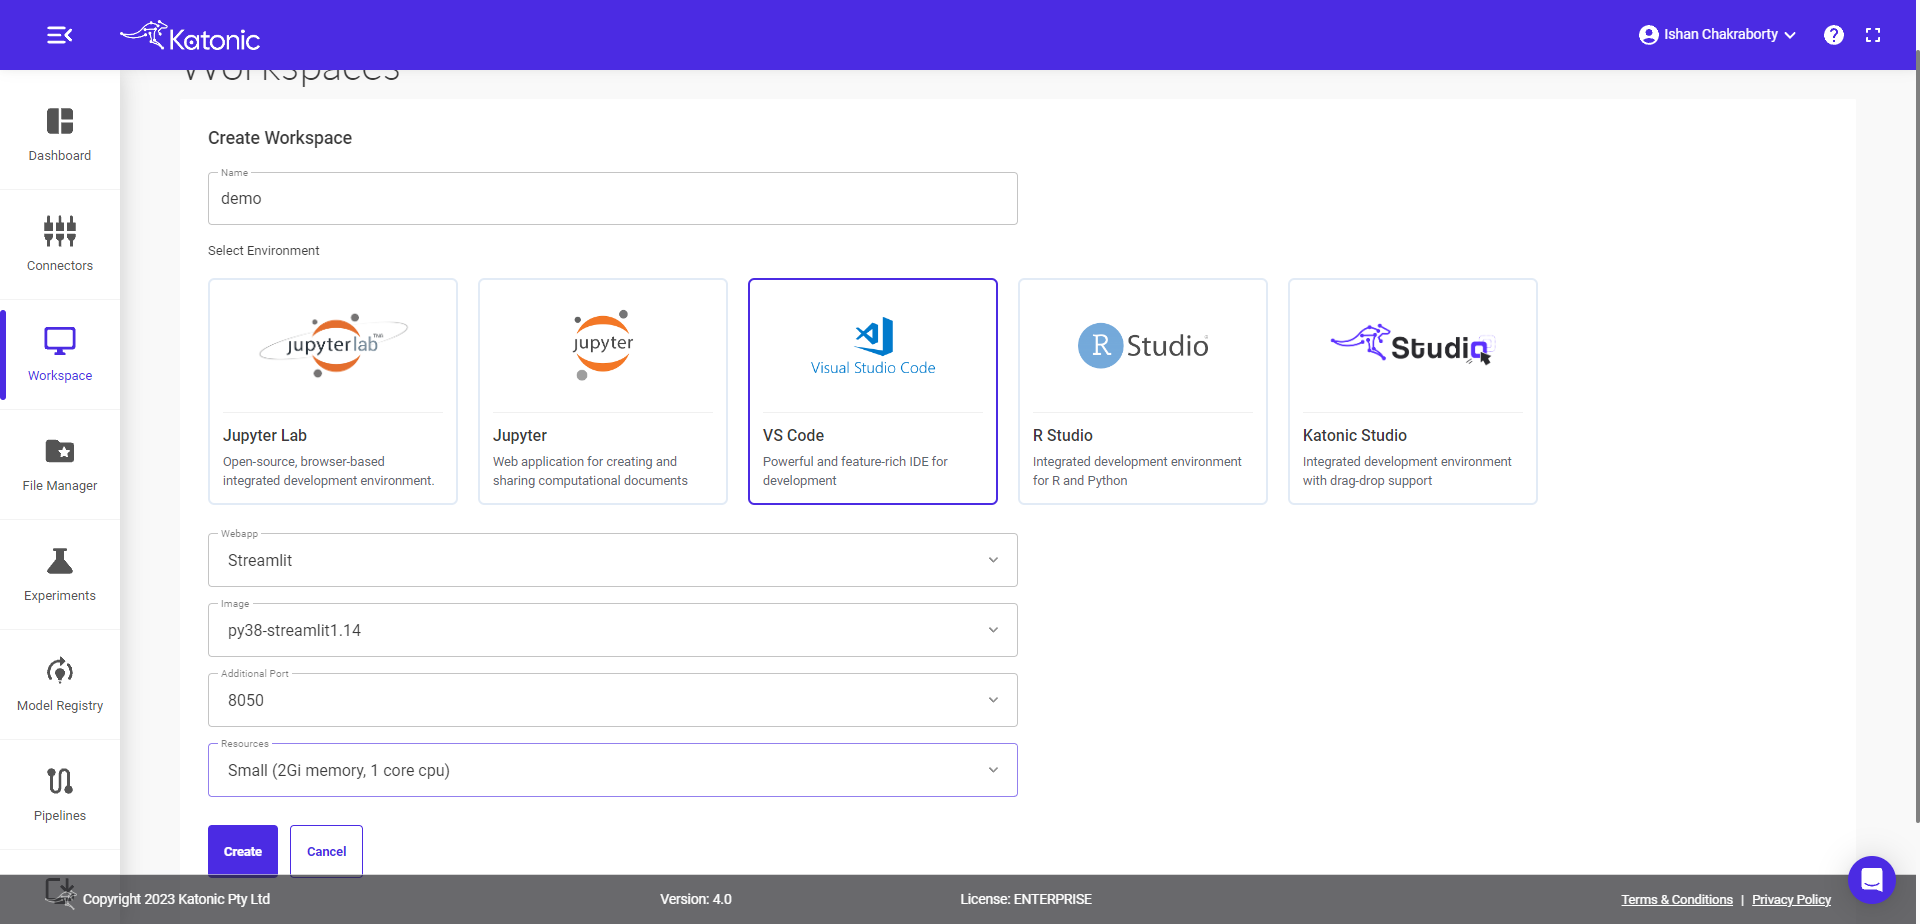Image resolution: width=1920 pixels, height=924 pixels.
Task: Toggle fullscreen mode icon in the header
Action: pyautogui.click(x=1873, y=35)
